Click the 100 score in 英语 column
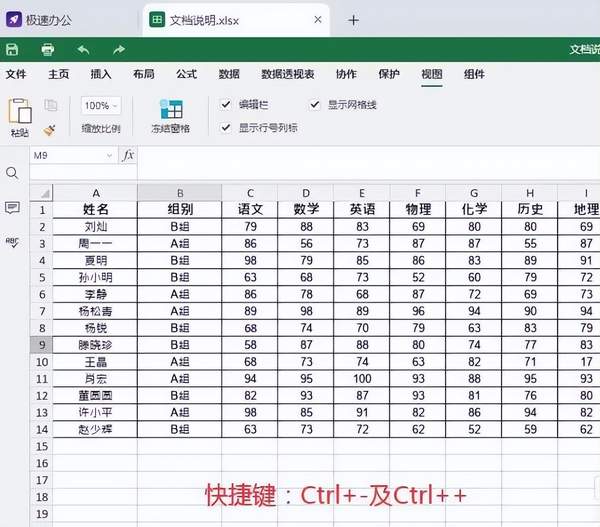600x527 pixels. (x=362, y=379)
